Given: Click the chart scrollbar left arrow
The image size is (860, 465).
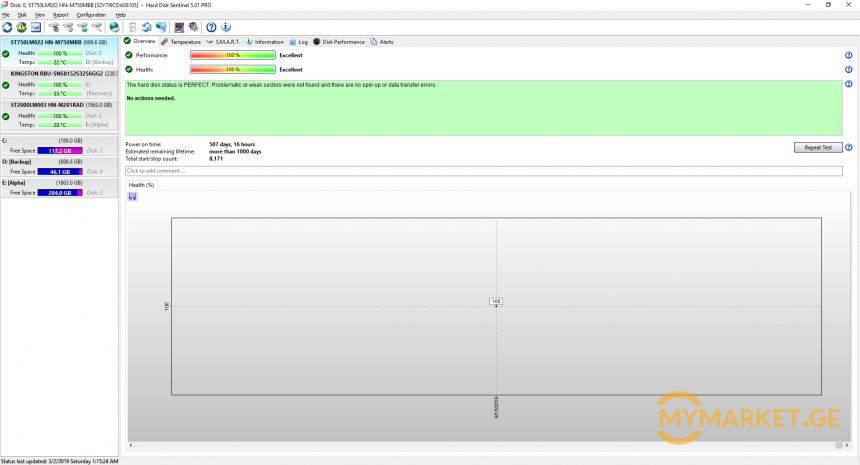Looking at the screenshot, I should pyautogui.click(x=131, y=445).
